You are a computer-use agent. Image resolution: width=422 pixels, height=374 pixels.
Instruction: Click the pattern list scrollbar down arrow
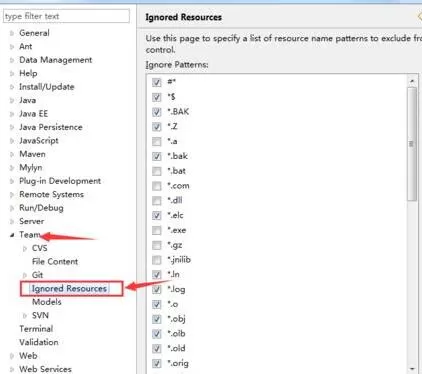coord(412,369)
